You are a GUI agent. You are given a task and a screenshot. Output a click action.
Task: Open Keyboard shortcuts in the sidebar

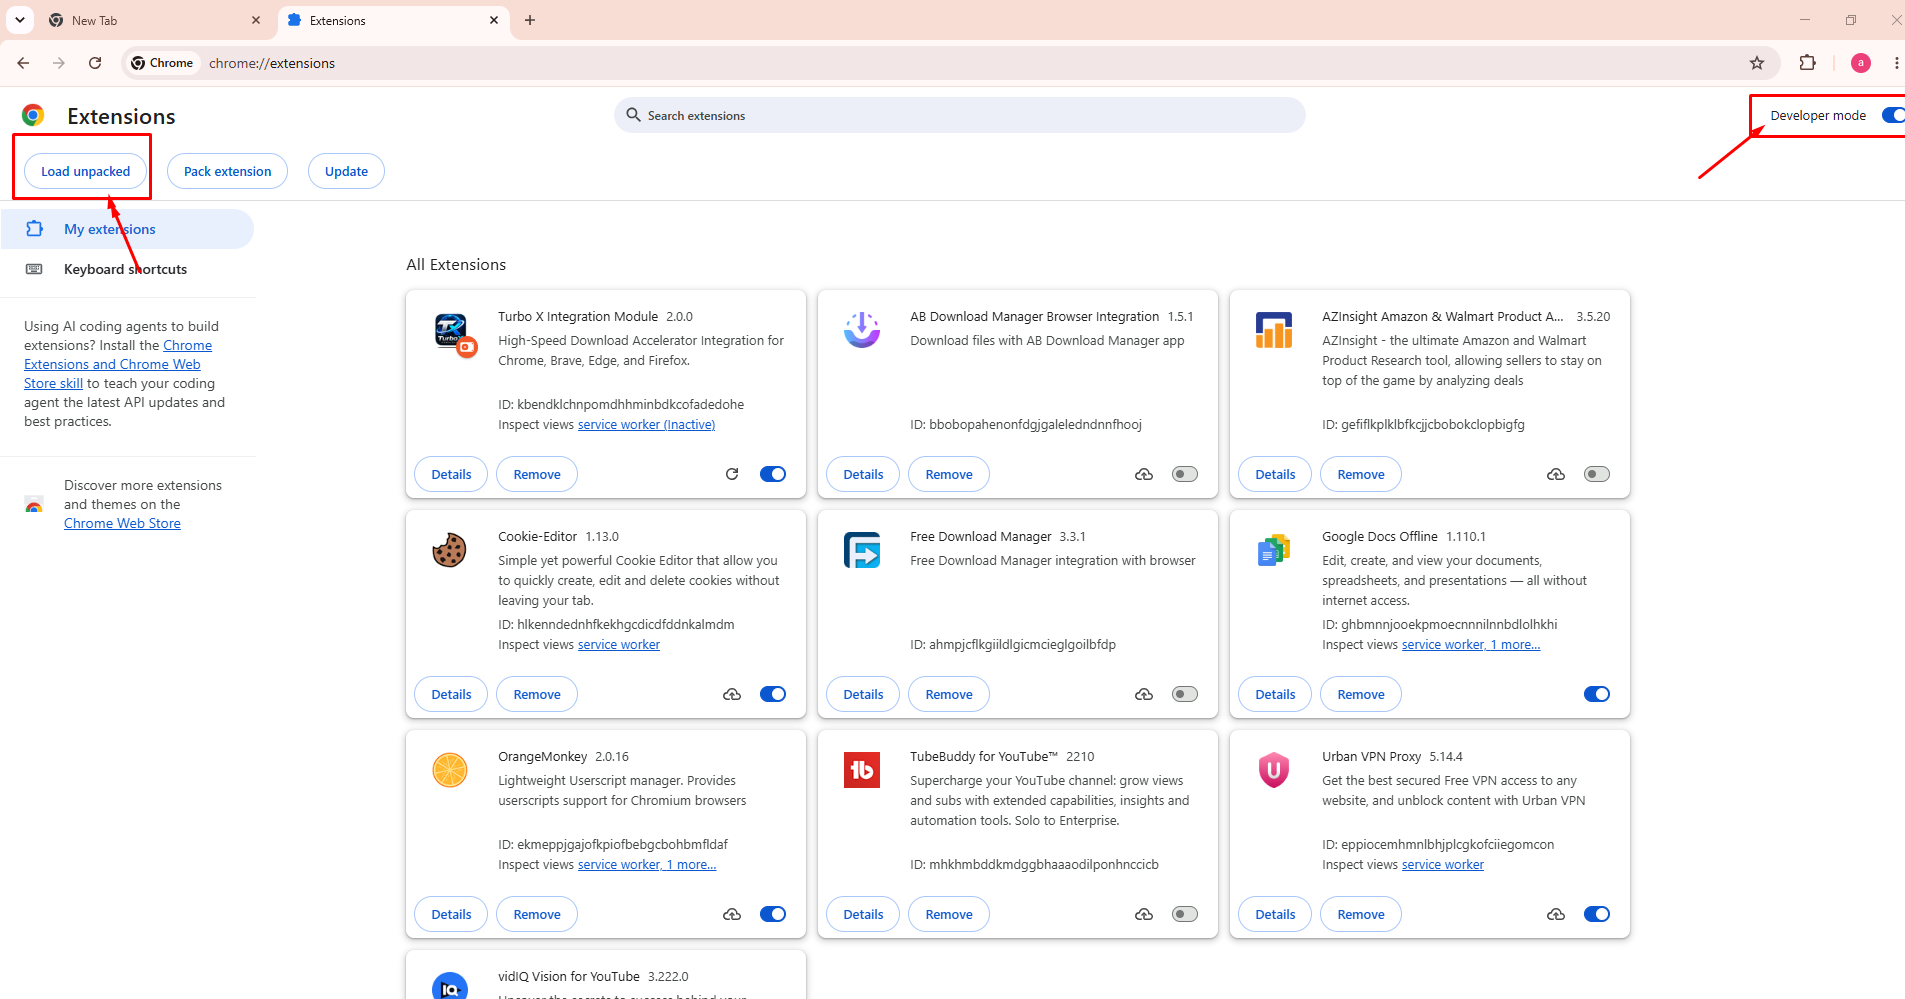click(127, 269)
